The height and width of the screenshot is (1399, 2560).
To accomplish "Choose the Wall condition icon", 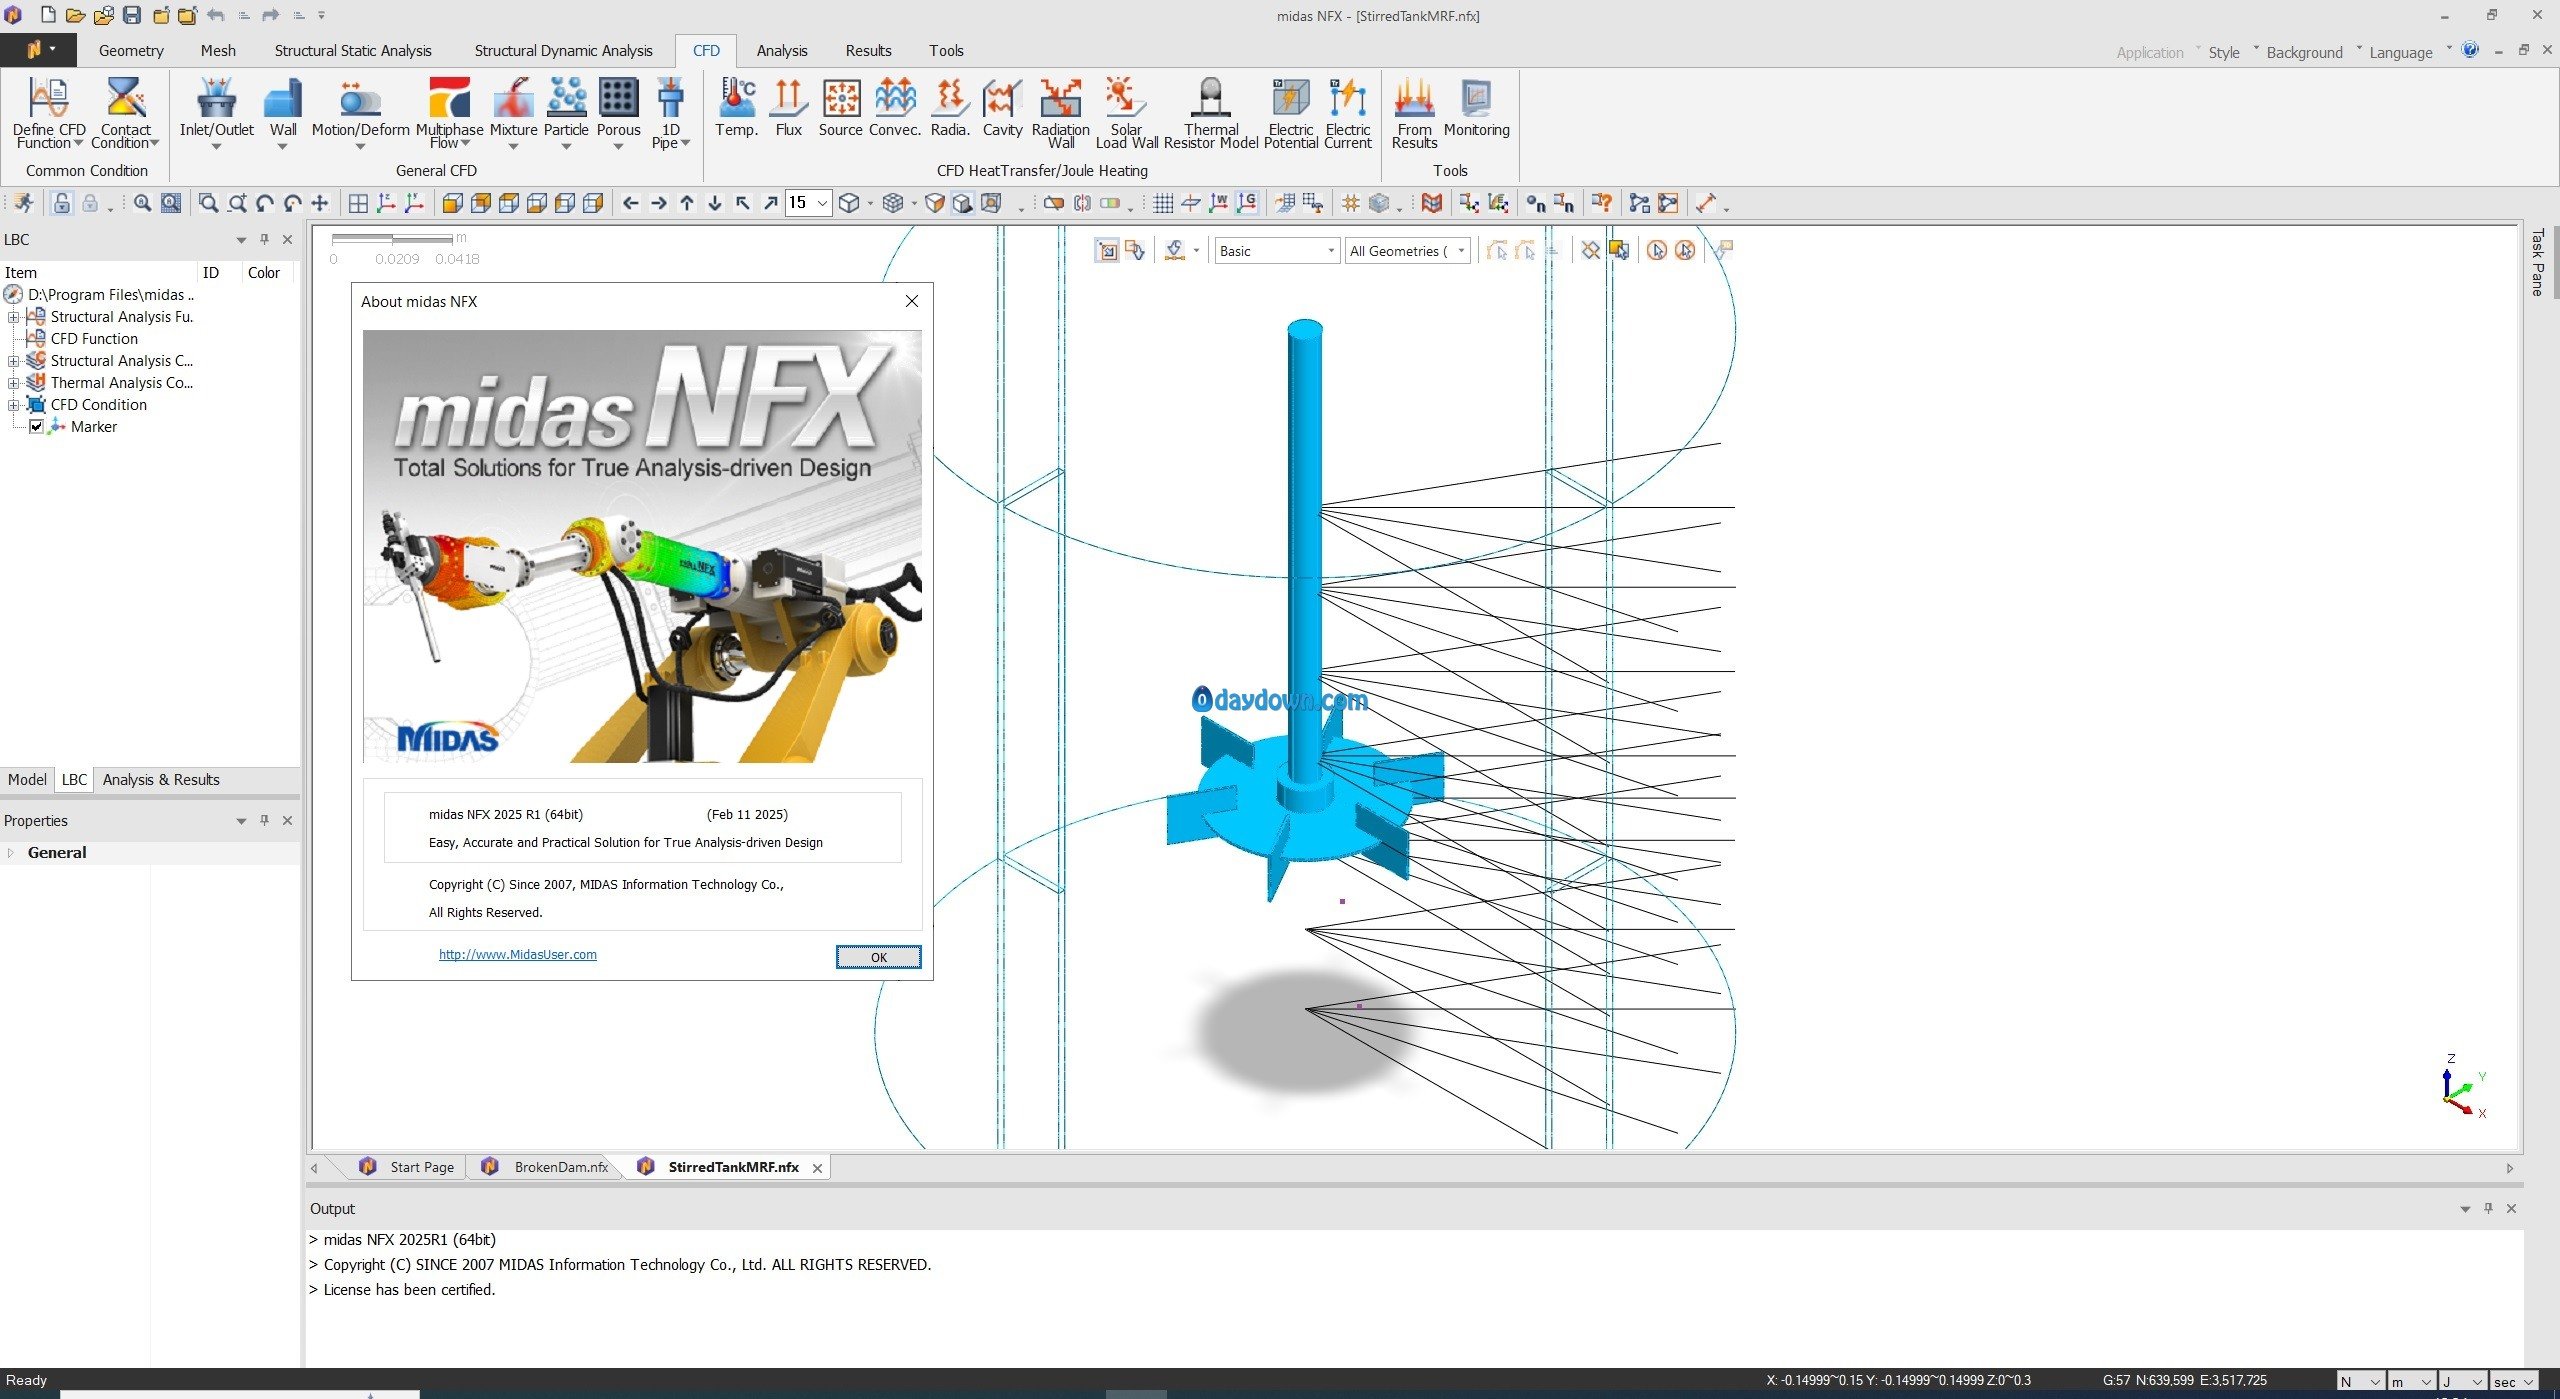I will coord(283,106).
